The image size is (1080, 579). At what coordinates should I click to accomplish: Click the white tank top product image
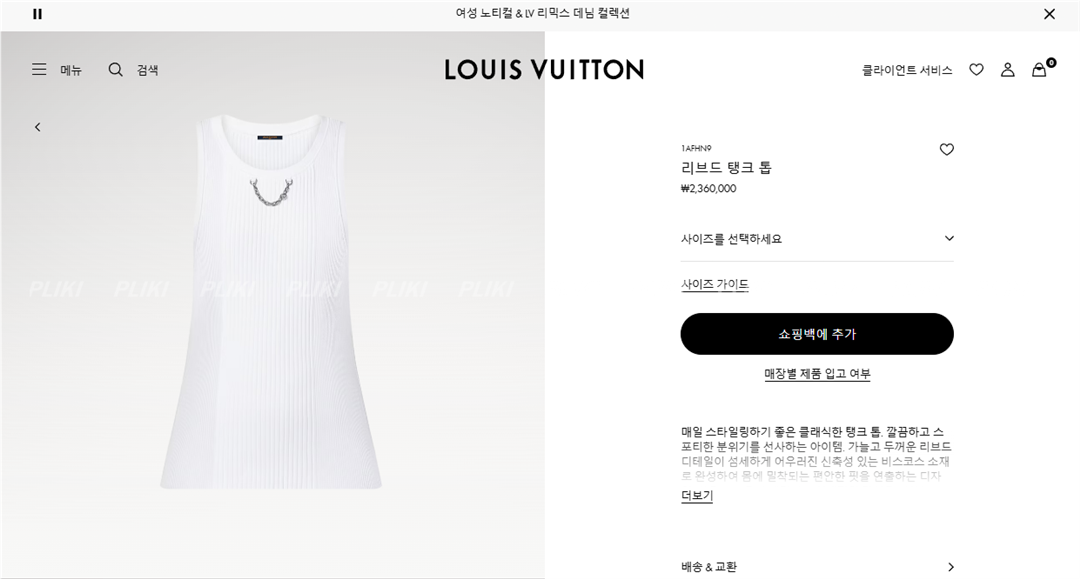pos(271,302)
